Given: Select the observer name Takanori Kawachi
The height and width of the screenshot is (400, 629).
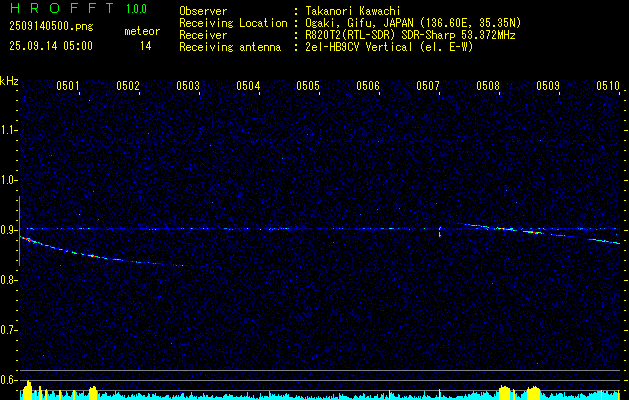Looking at the screenshot, I should [355, 11].
